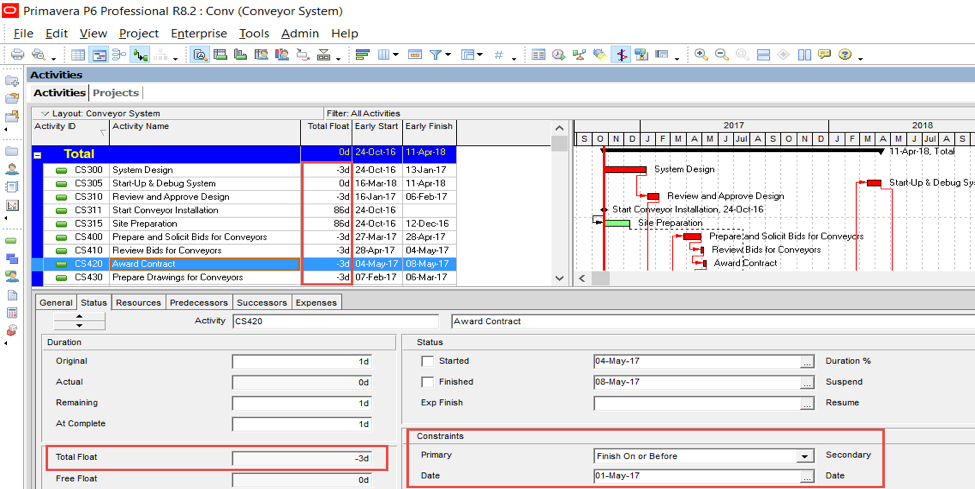The width and height of the screenshot is (975, 489).
Task: Switch to the Successors tab
Action: point(262,303)
